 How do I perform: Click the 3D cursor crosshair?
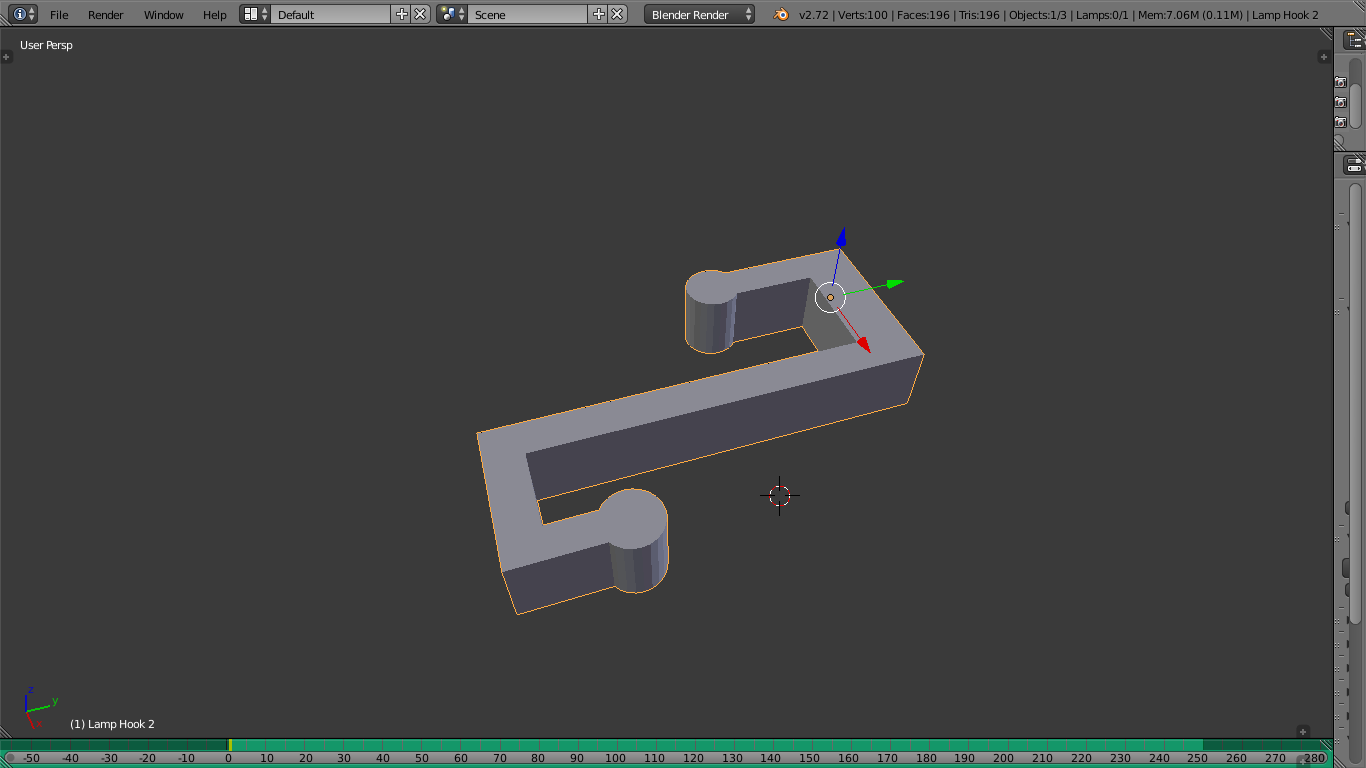780,495
